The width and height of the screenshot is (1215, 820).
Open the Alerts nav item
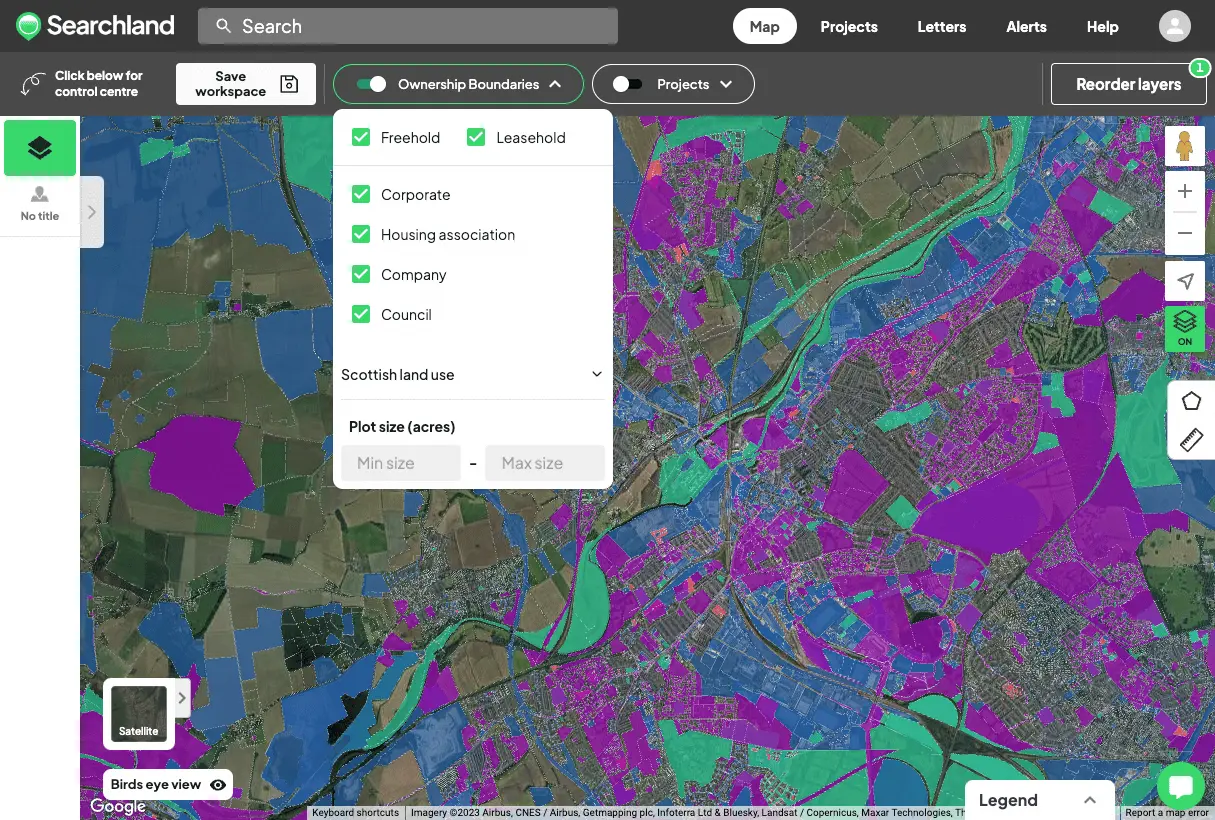[x=1027, y=27]
